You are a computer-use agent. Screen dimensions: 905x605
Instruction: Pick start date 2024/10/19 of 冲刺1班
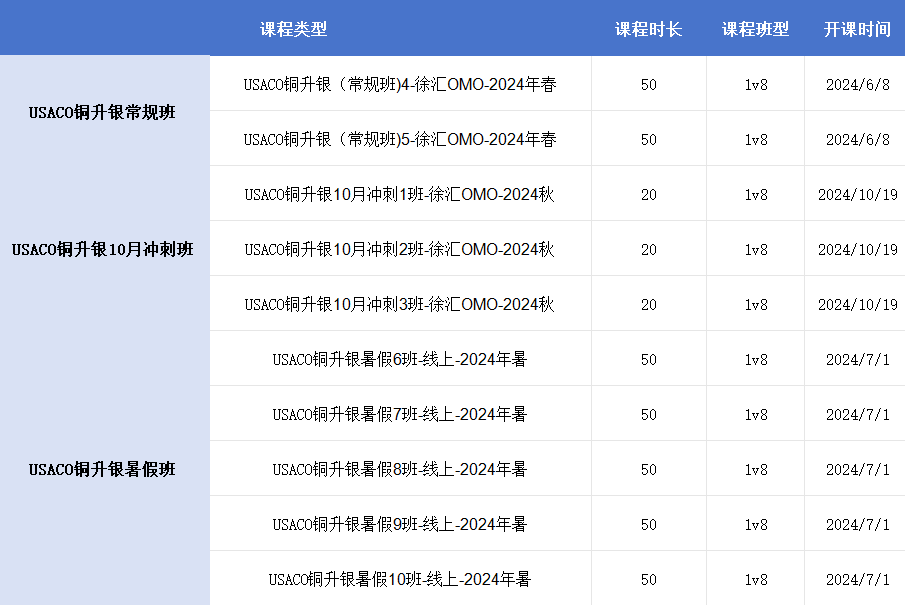click(858, 195)
